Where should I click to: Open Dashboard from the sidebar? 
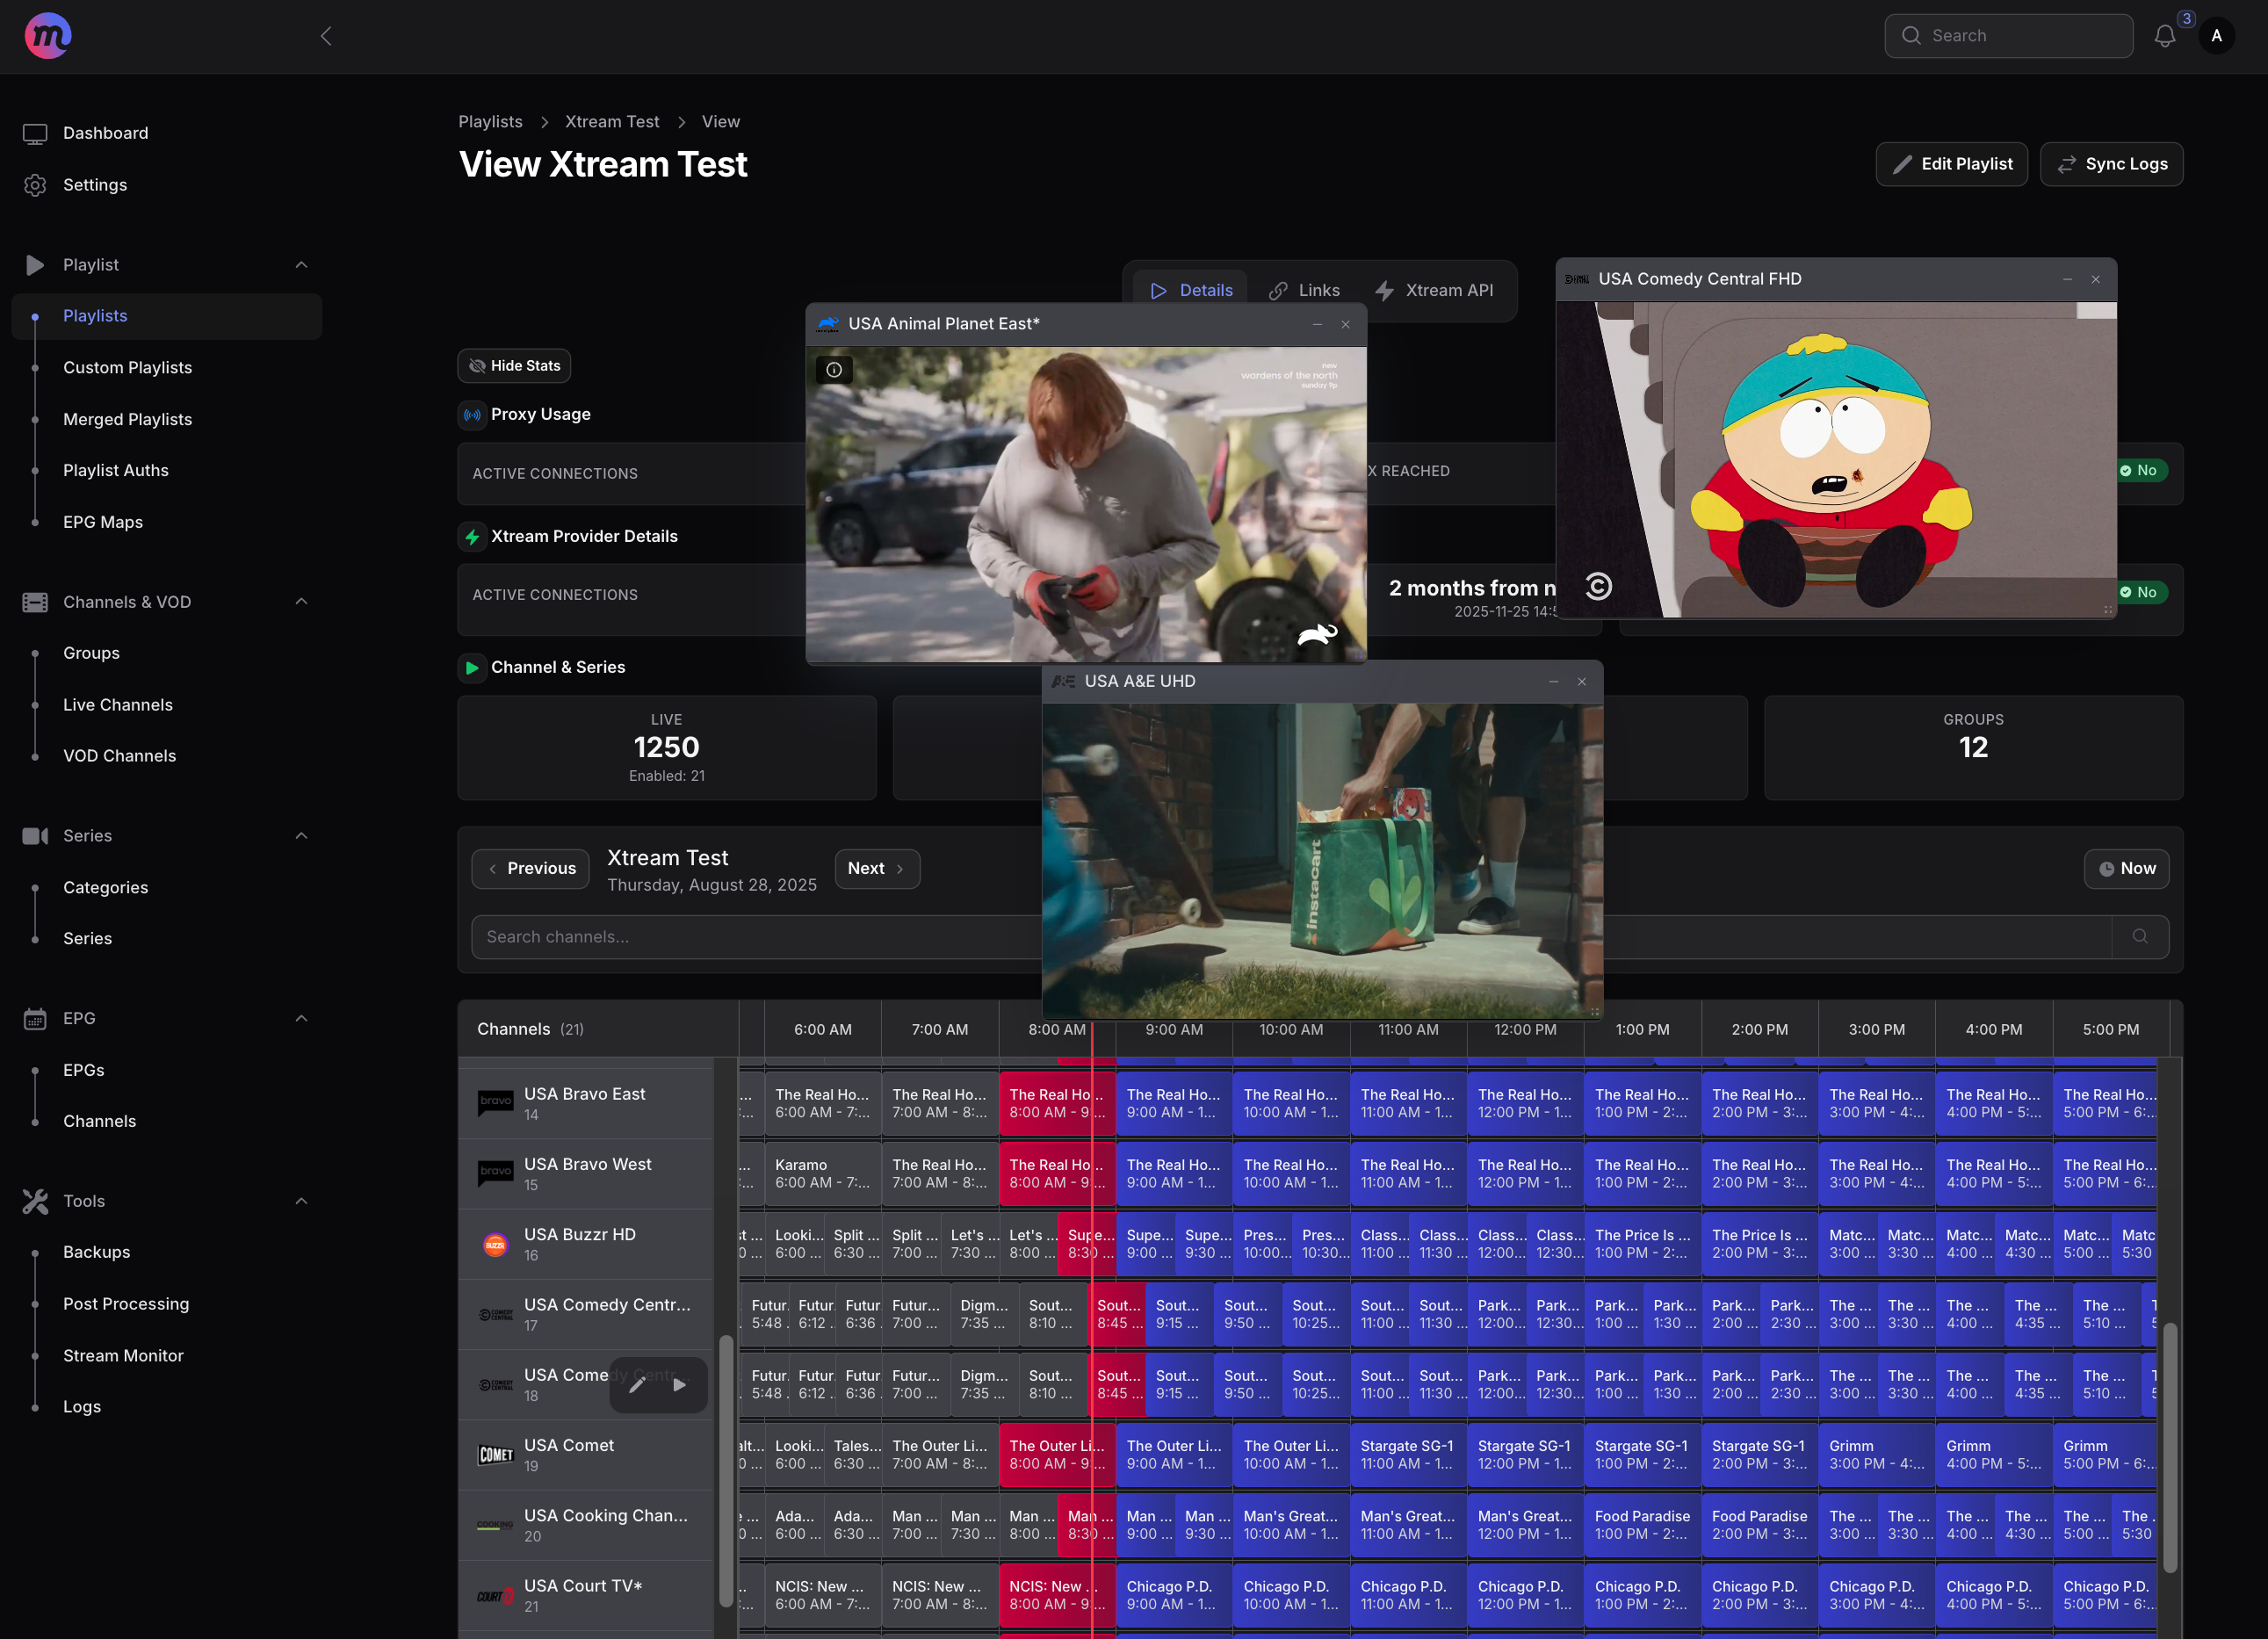coord(105,133)
